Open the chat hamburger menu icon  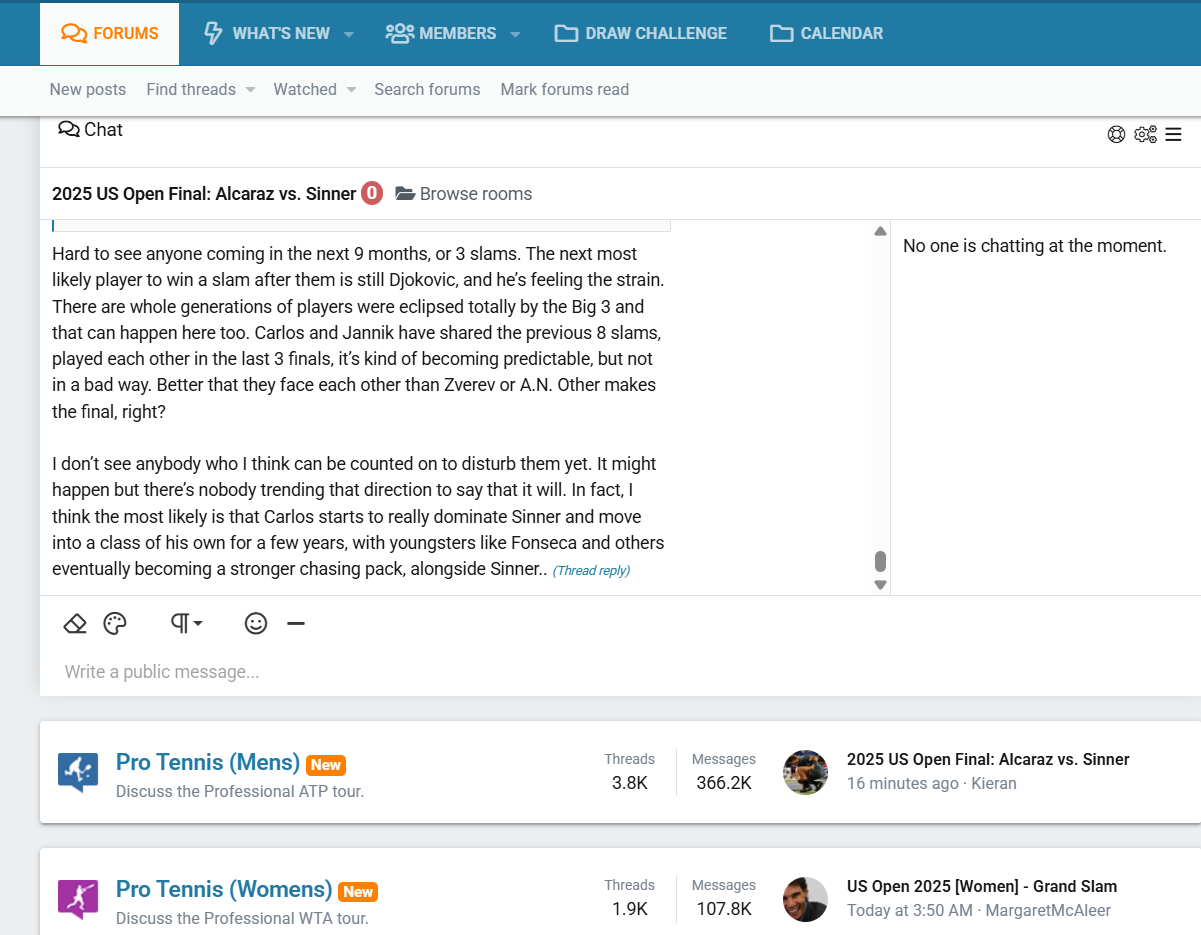(1174, 134)
